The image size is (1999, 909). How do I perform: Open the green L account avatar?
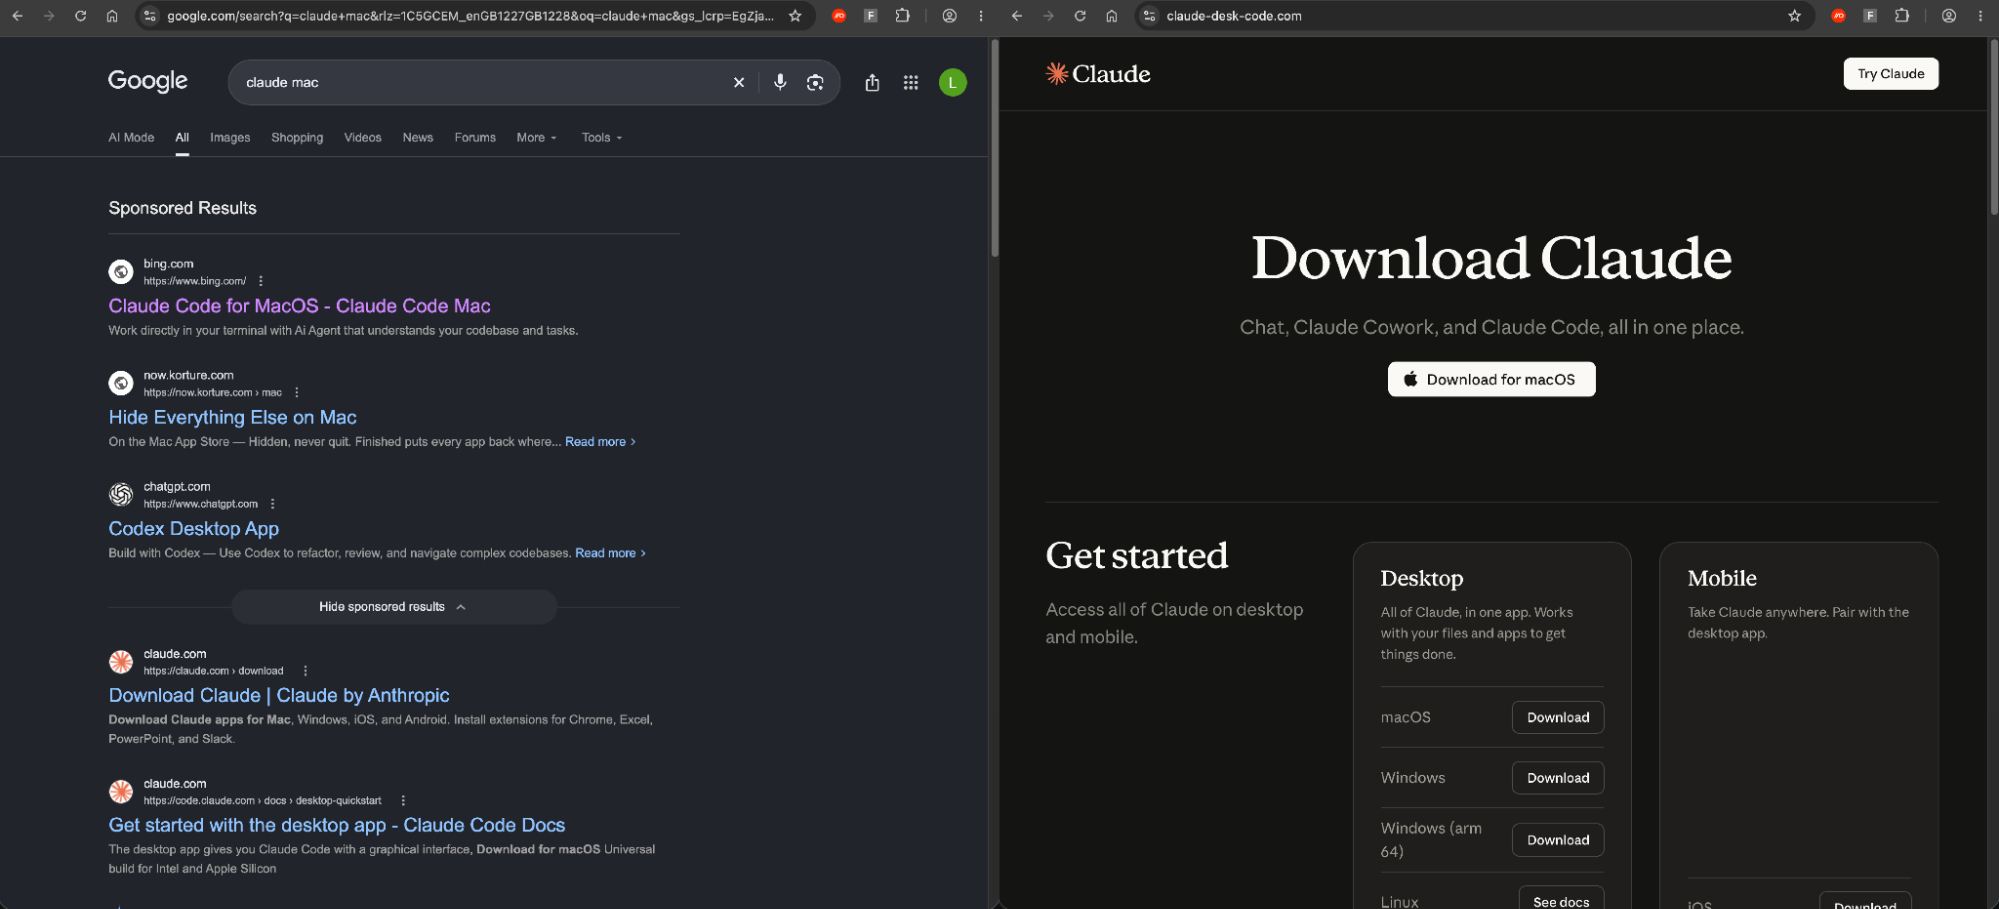point(953,82)
